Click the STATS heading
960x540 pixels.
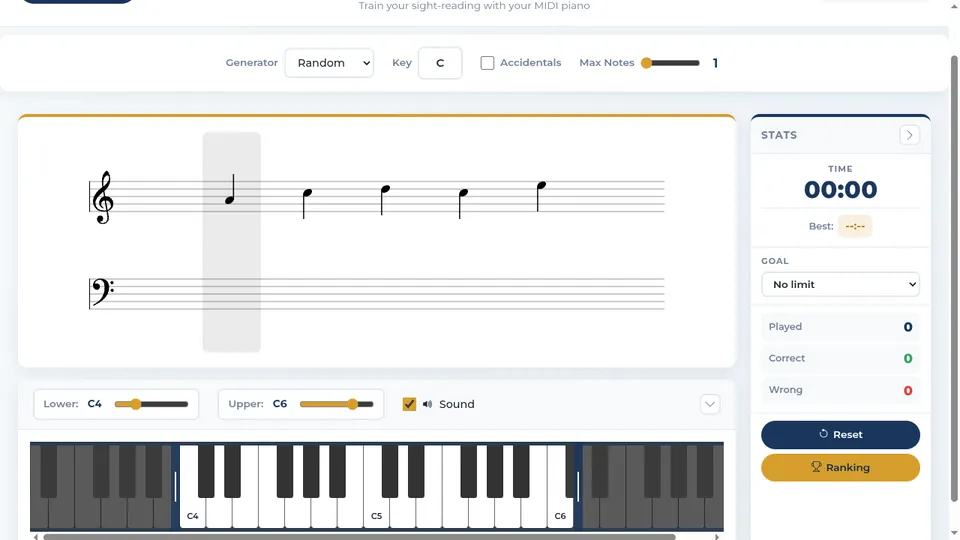point(779,135)
